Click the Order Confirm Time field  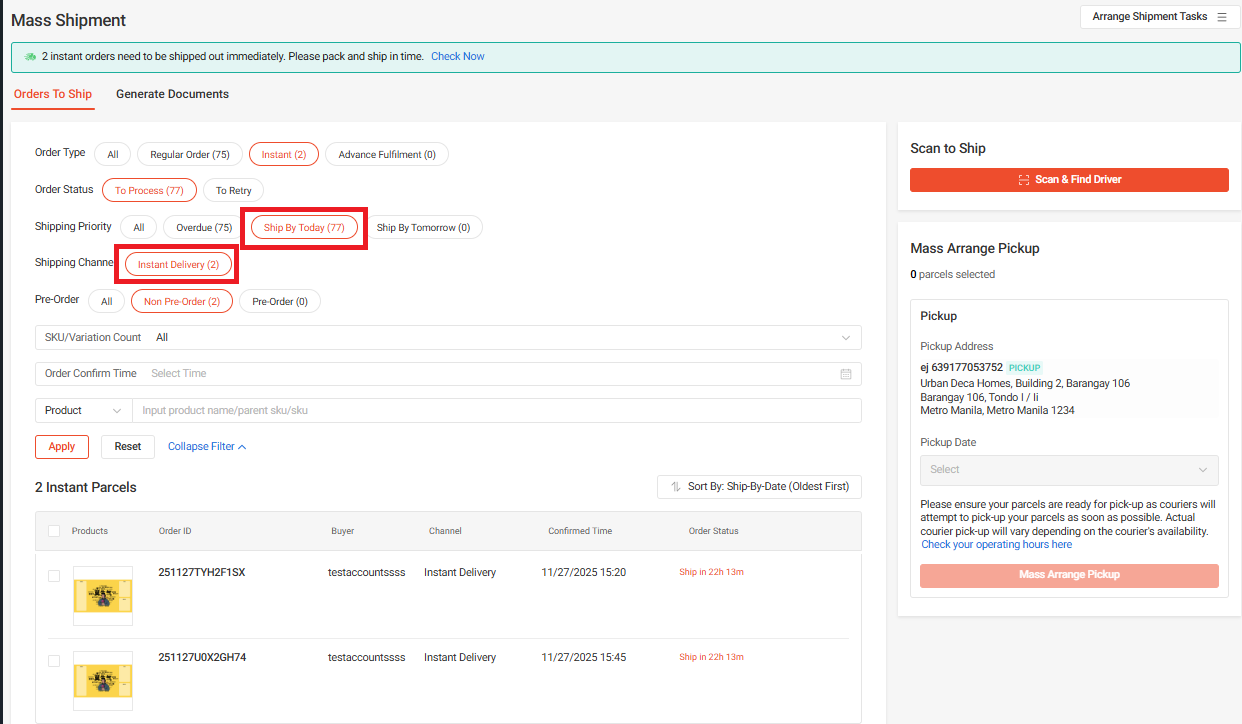coord(448,374)
